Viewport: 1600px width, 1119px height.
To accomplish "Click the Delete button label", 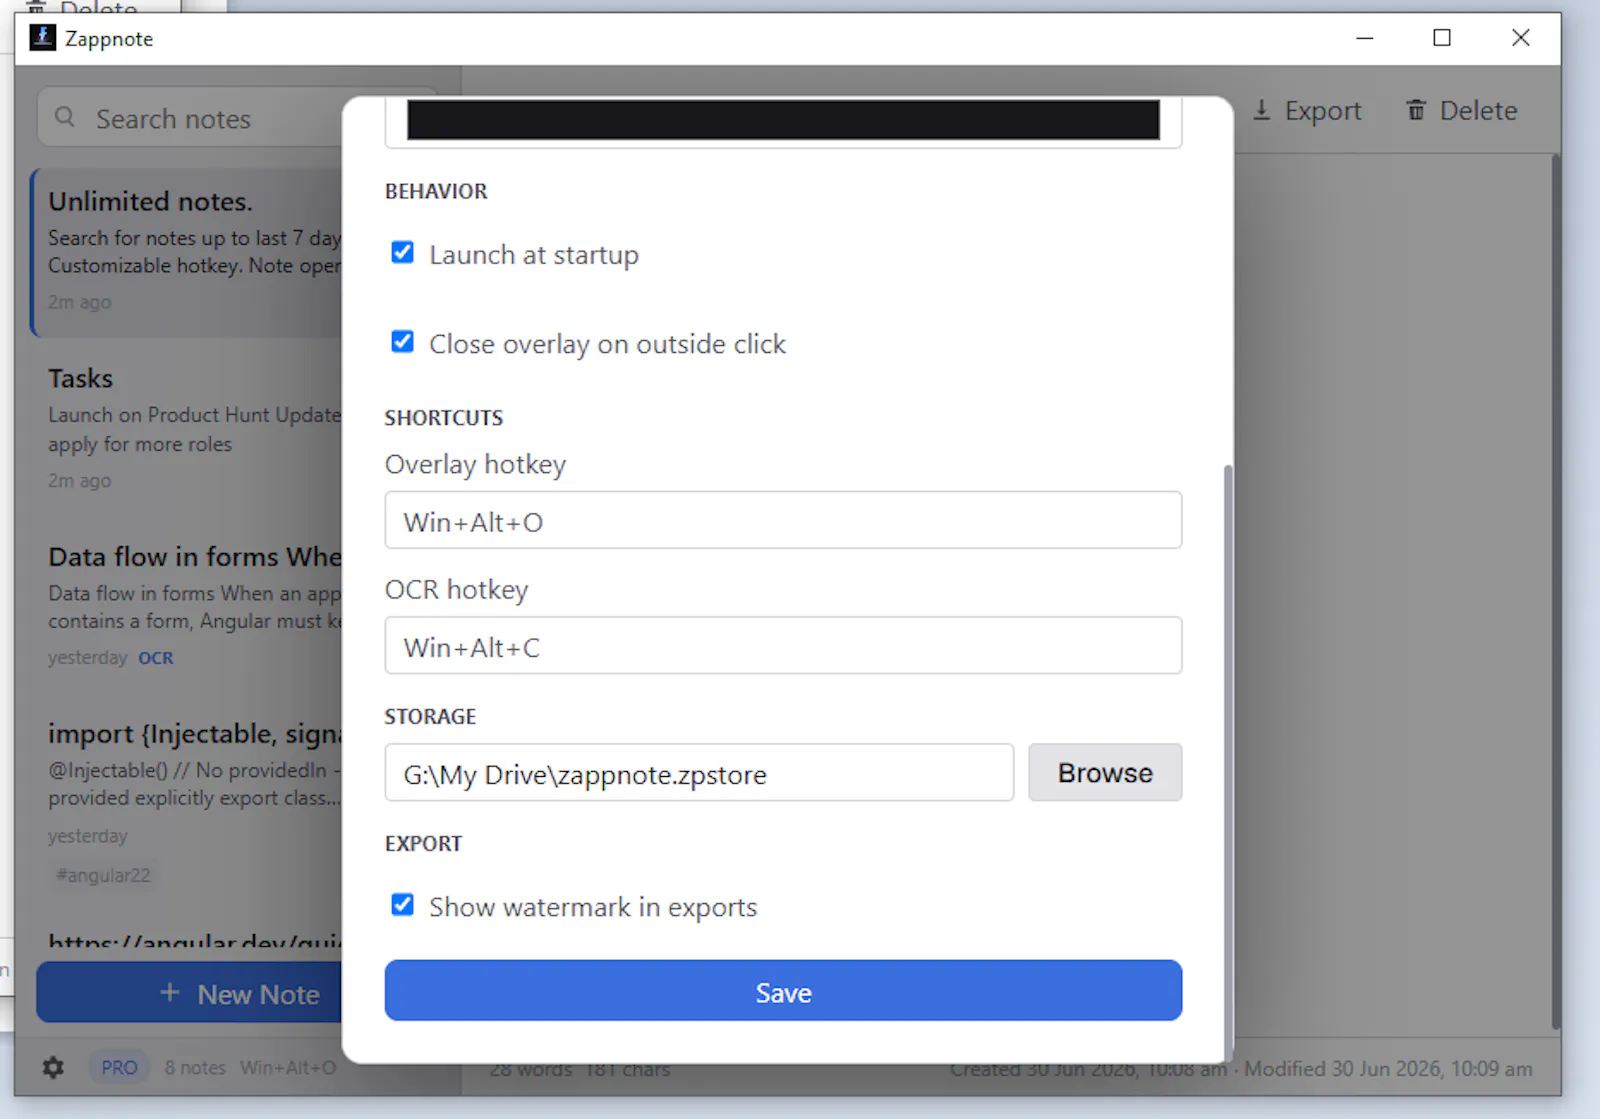I will pos(1478,110).
